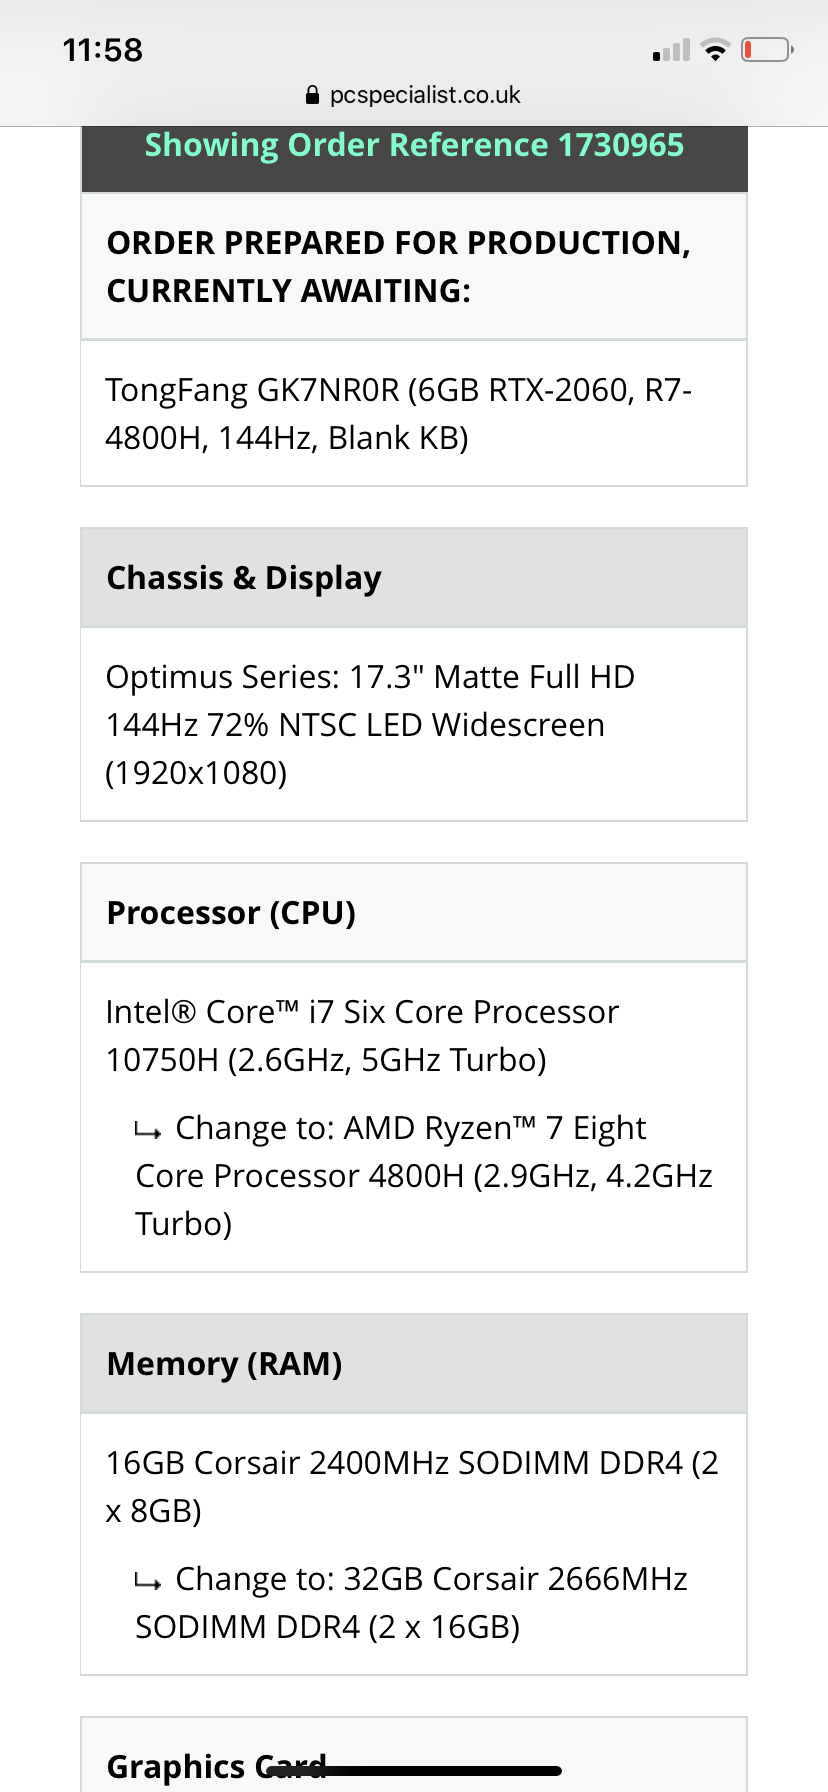Viewport: 828px width, 1792px height.
Task: Tap the Wi-Fi status icon
Action: pyautogui.click(x=715, y=50)
